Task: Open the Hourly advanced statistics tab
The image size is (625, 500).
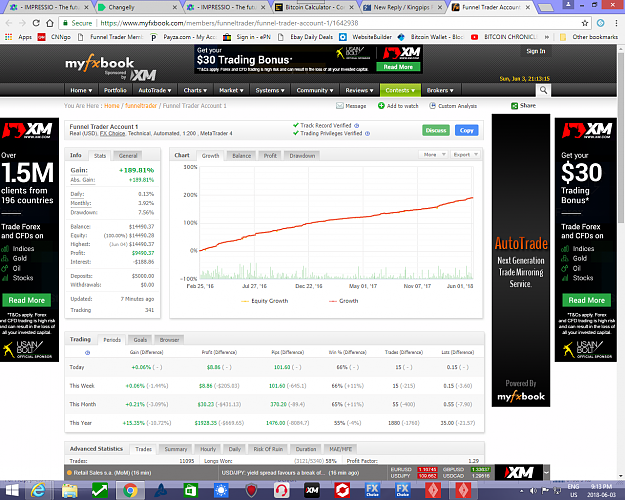Action: pos(208,449)
